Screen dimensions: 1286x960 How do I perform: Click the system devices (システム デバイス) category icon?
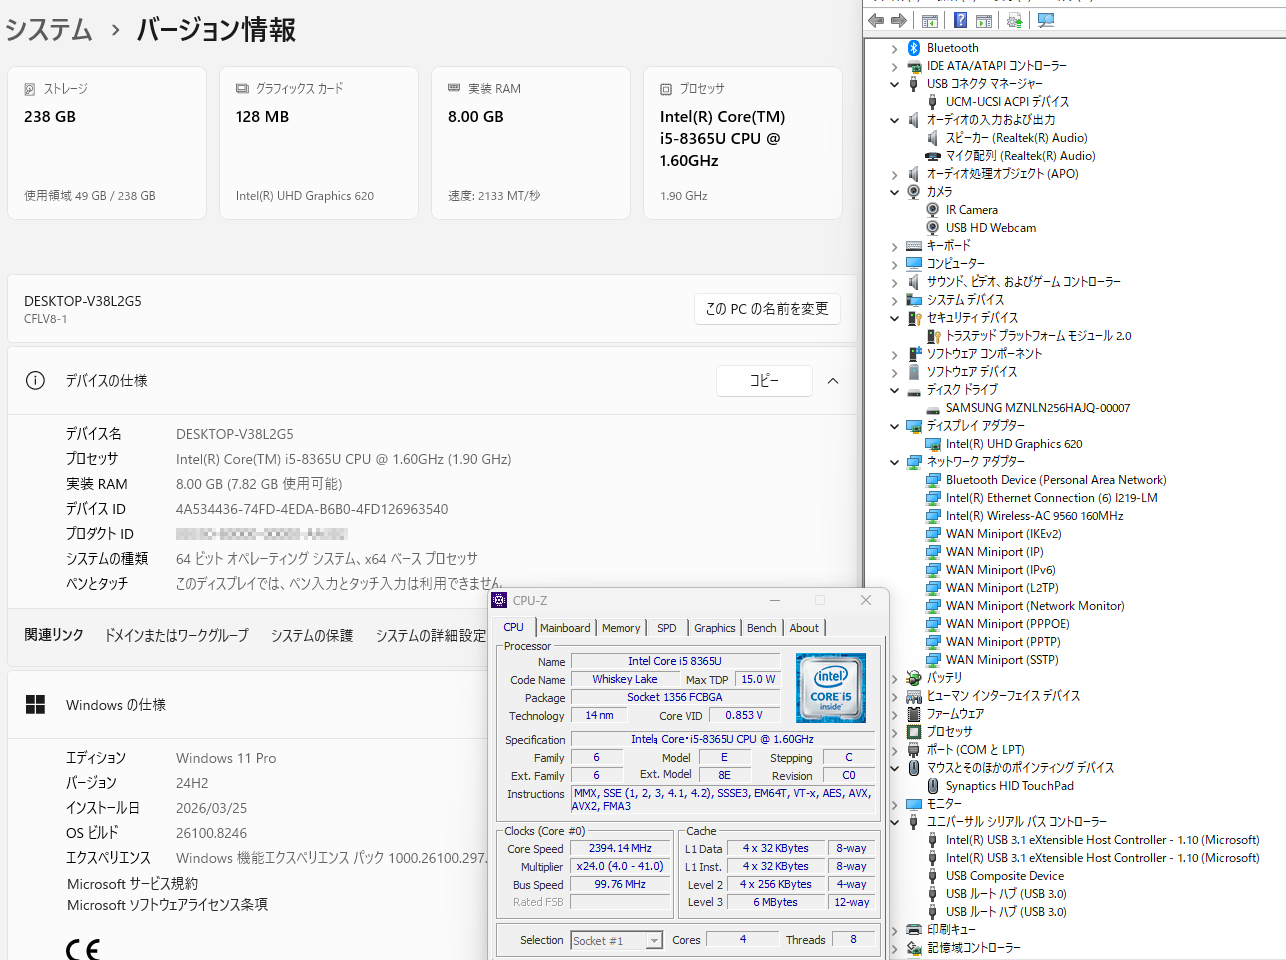pos(914,300)
